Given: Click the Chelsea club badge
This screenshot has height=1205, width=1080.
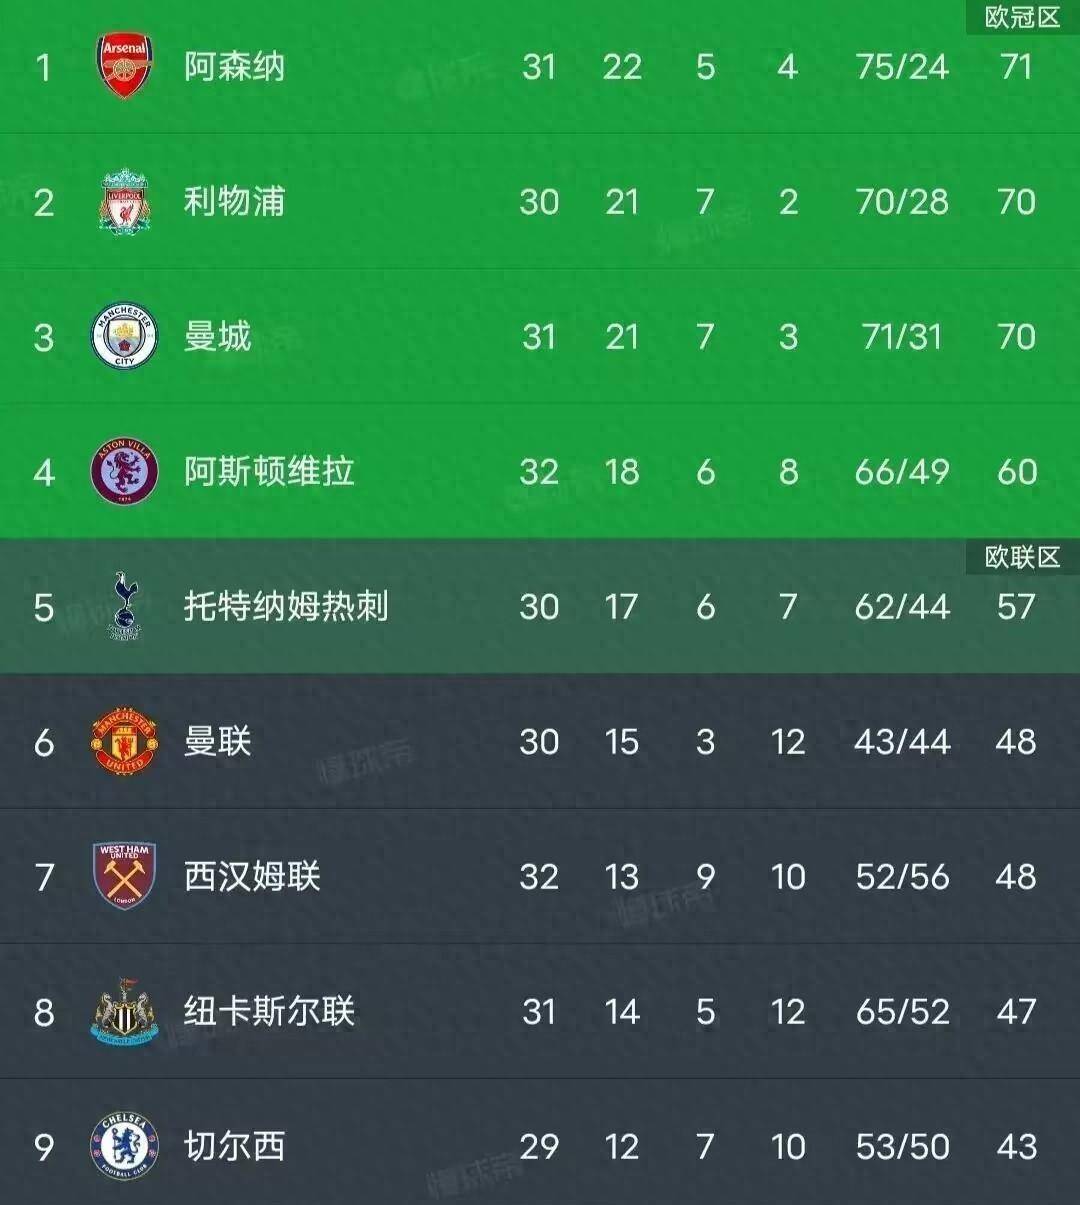Looking at the screenshot, I should [124, 1146].
